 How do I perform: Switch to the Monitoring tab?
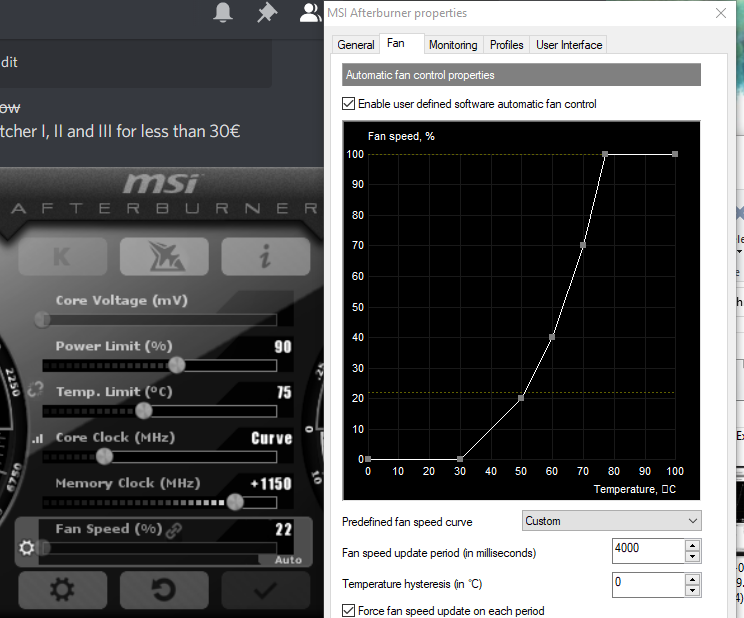(x=453, y=45)
